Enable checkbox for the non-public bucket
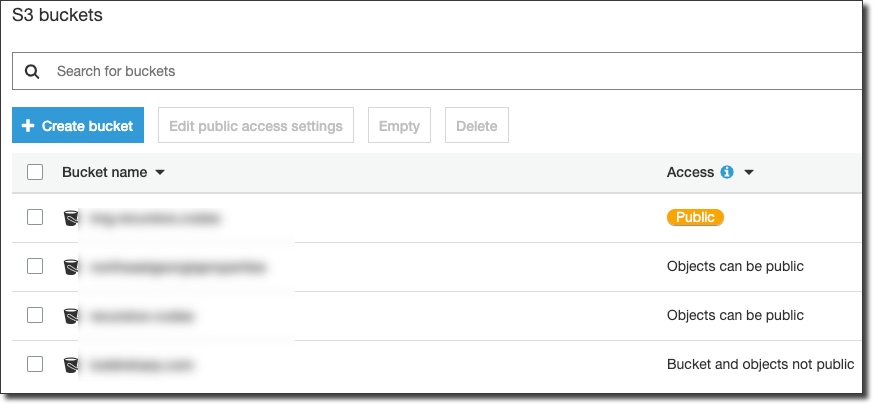This screenshot has height=404, width=873. [x=35, y=364]
